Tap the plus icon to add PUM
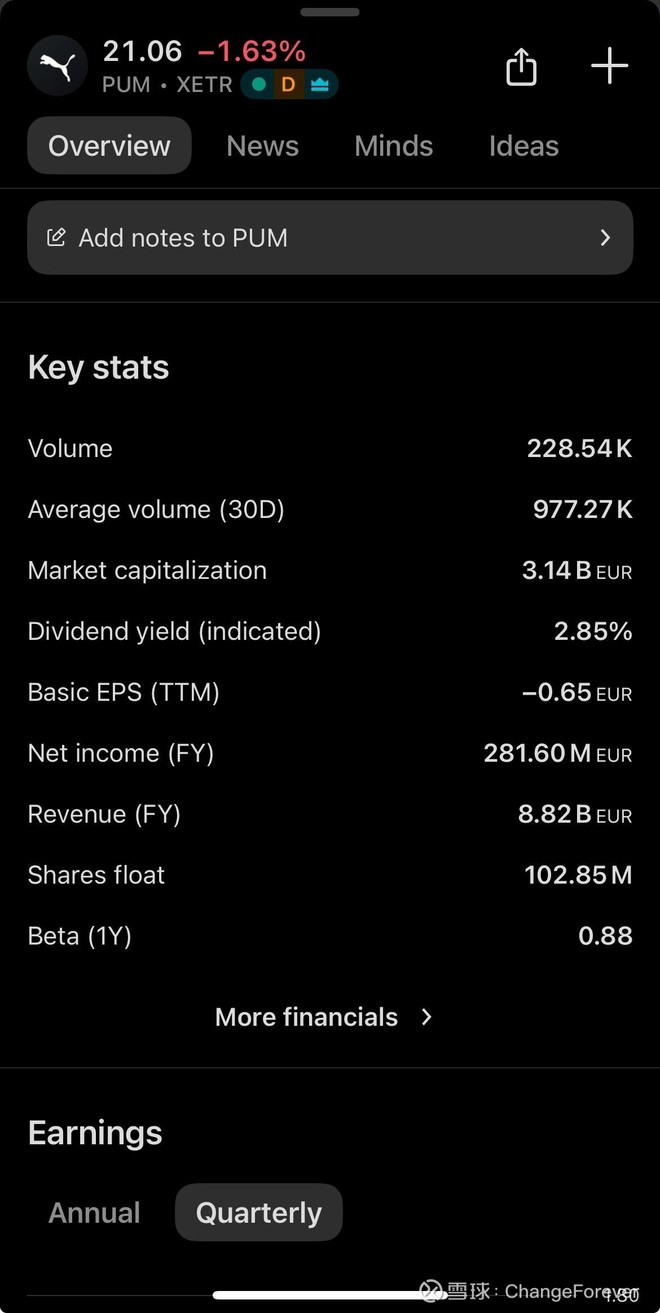The image size is (660, 1313). pyautogui.click(x=609, y=67)
